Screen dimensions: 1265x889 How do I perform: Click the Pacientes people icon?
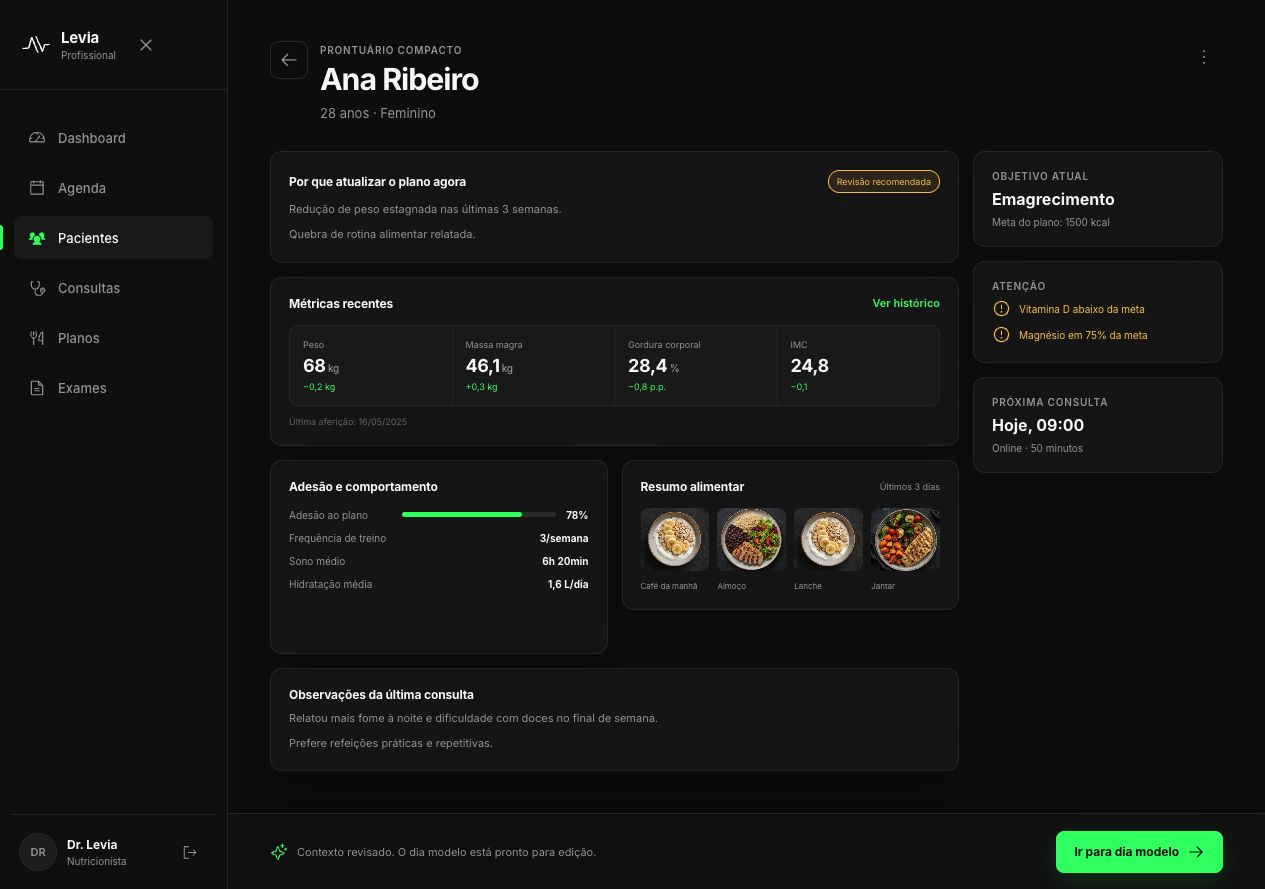pyautogui.click(x=37, y=238)
